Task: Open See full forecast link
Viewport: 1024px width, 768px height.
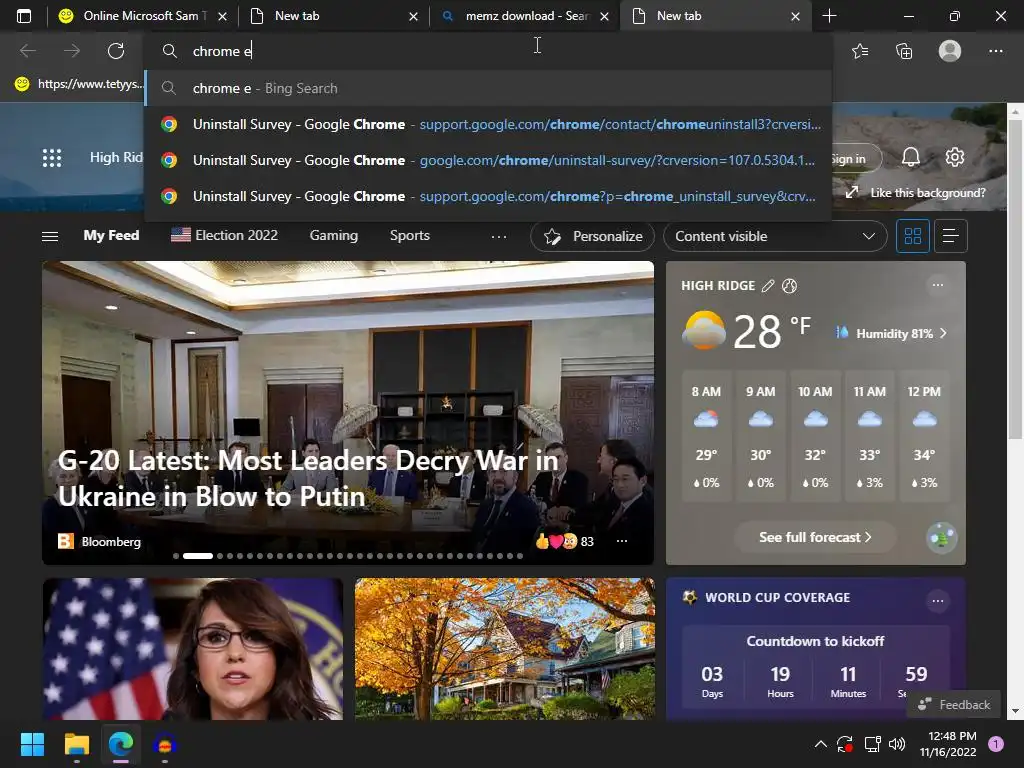Action: (815, 537)
